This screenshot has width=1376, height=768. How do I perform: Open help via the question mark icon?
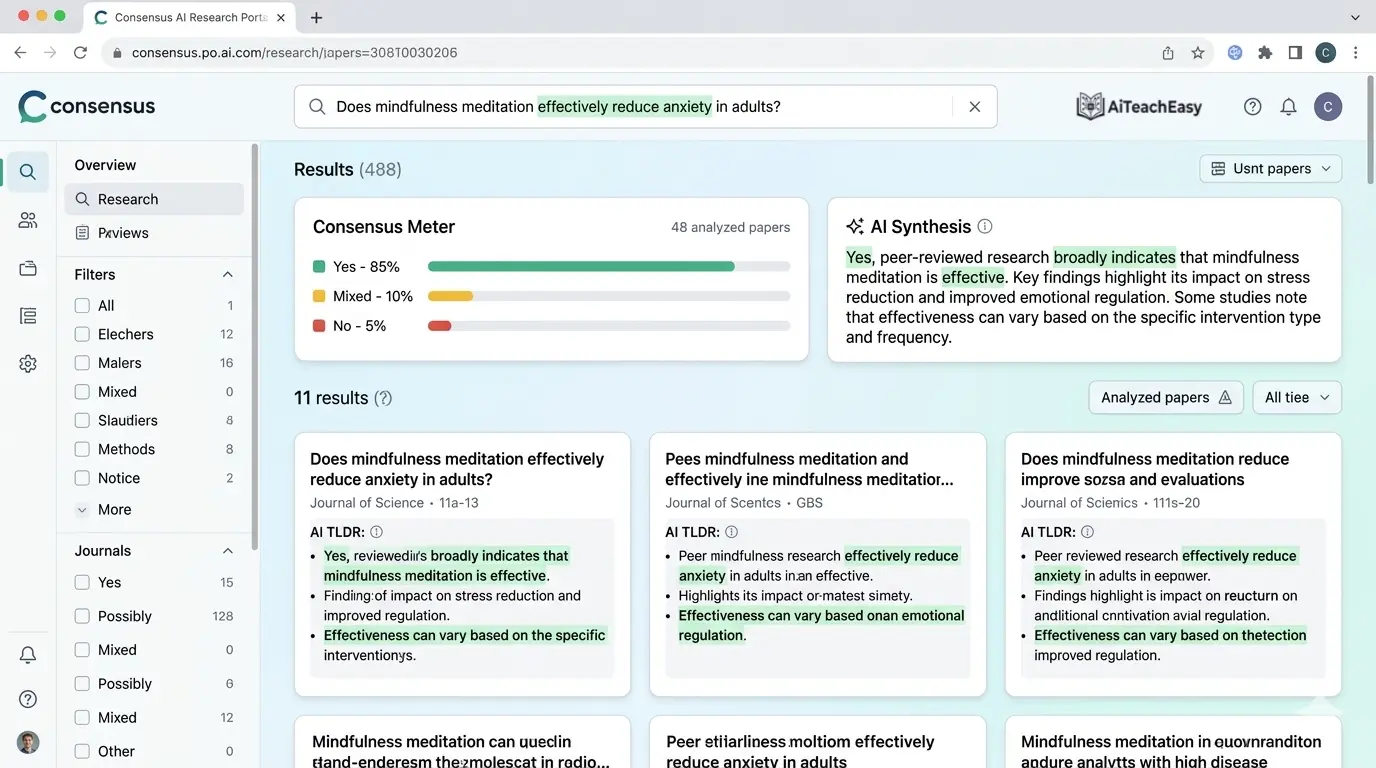(x=1252, y=106)
